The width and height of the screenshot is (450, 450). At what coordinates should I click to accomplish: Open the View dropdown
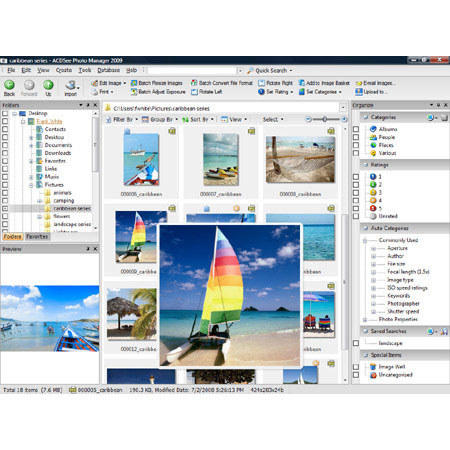[x=234, y=119]
